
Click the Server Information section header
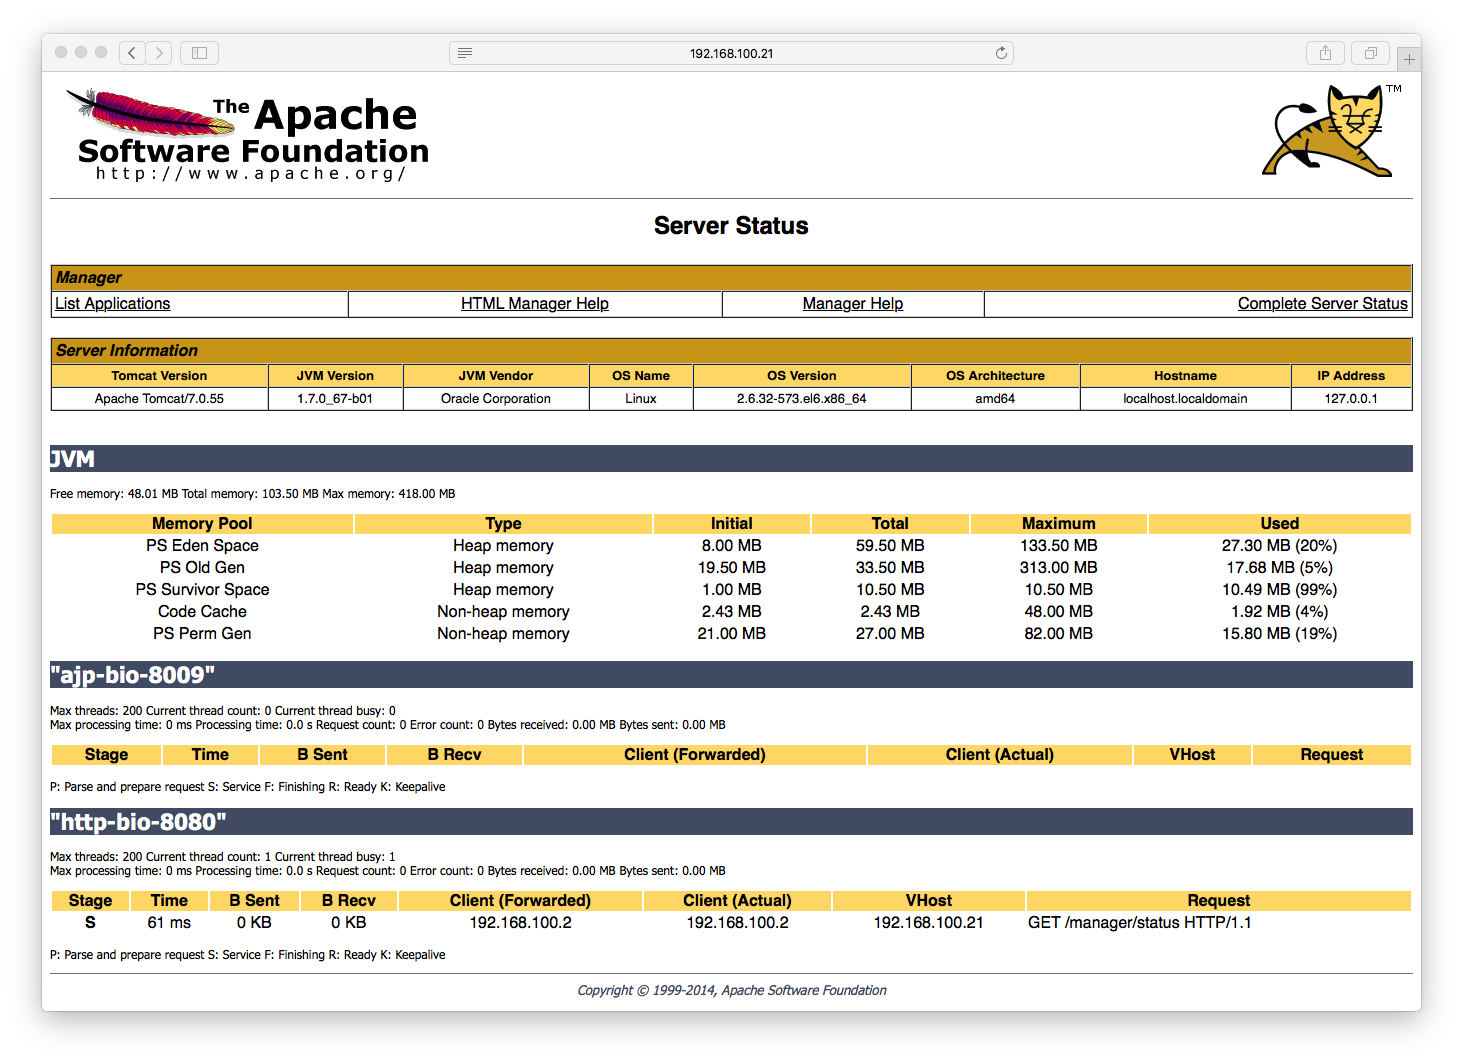(x=731, y=351)
